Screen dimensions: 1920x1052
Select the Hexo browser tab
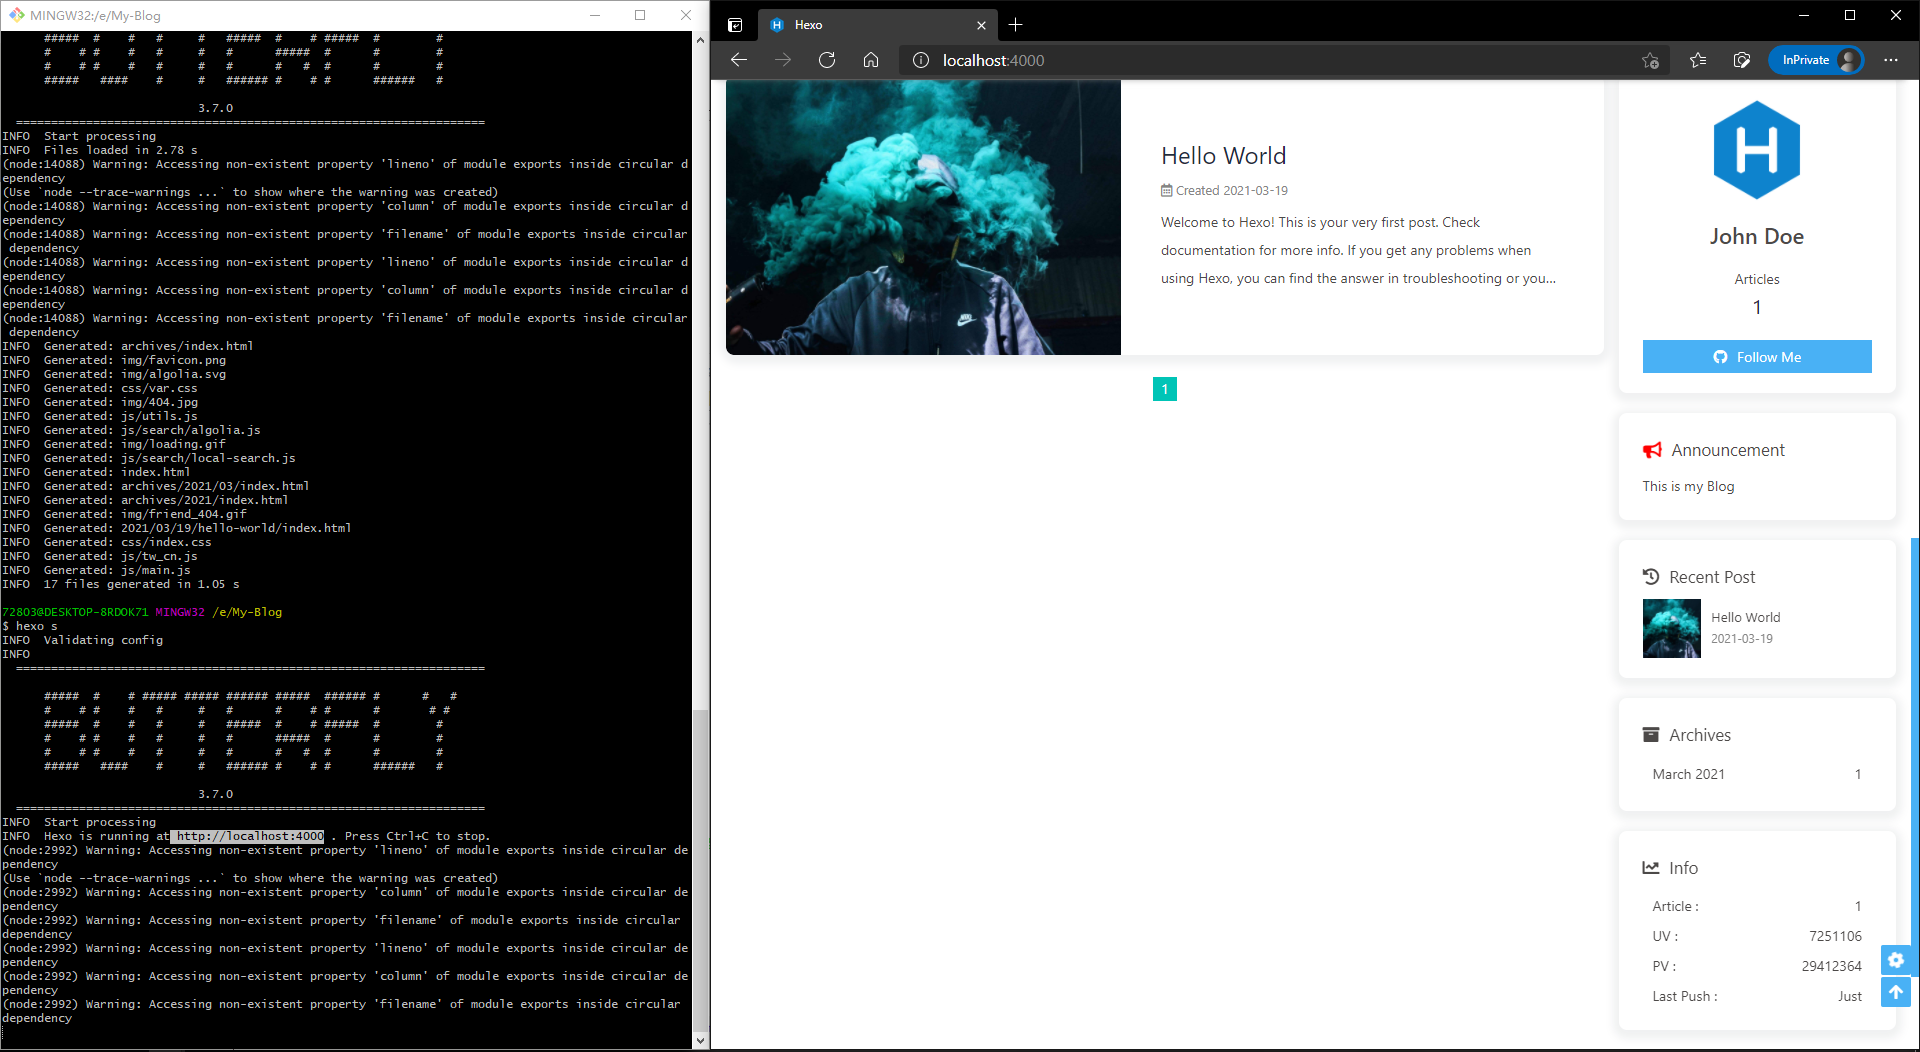tap(877, 25)
